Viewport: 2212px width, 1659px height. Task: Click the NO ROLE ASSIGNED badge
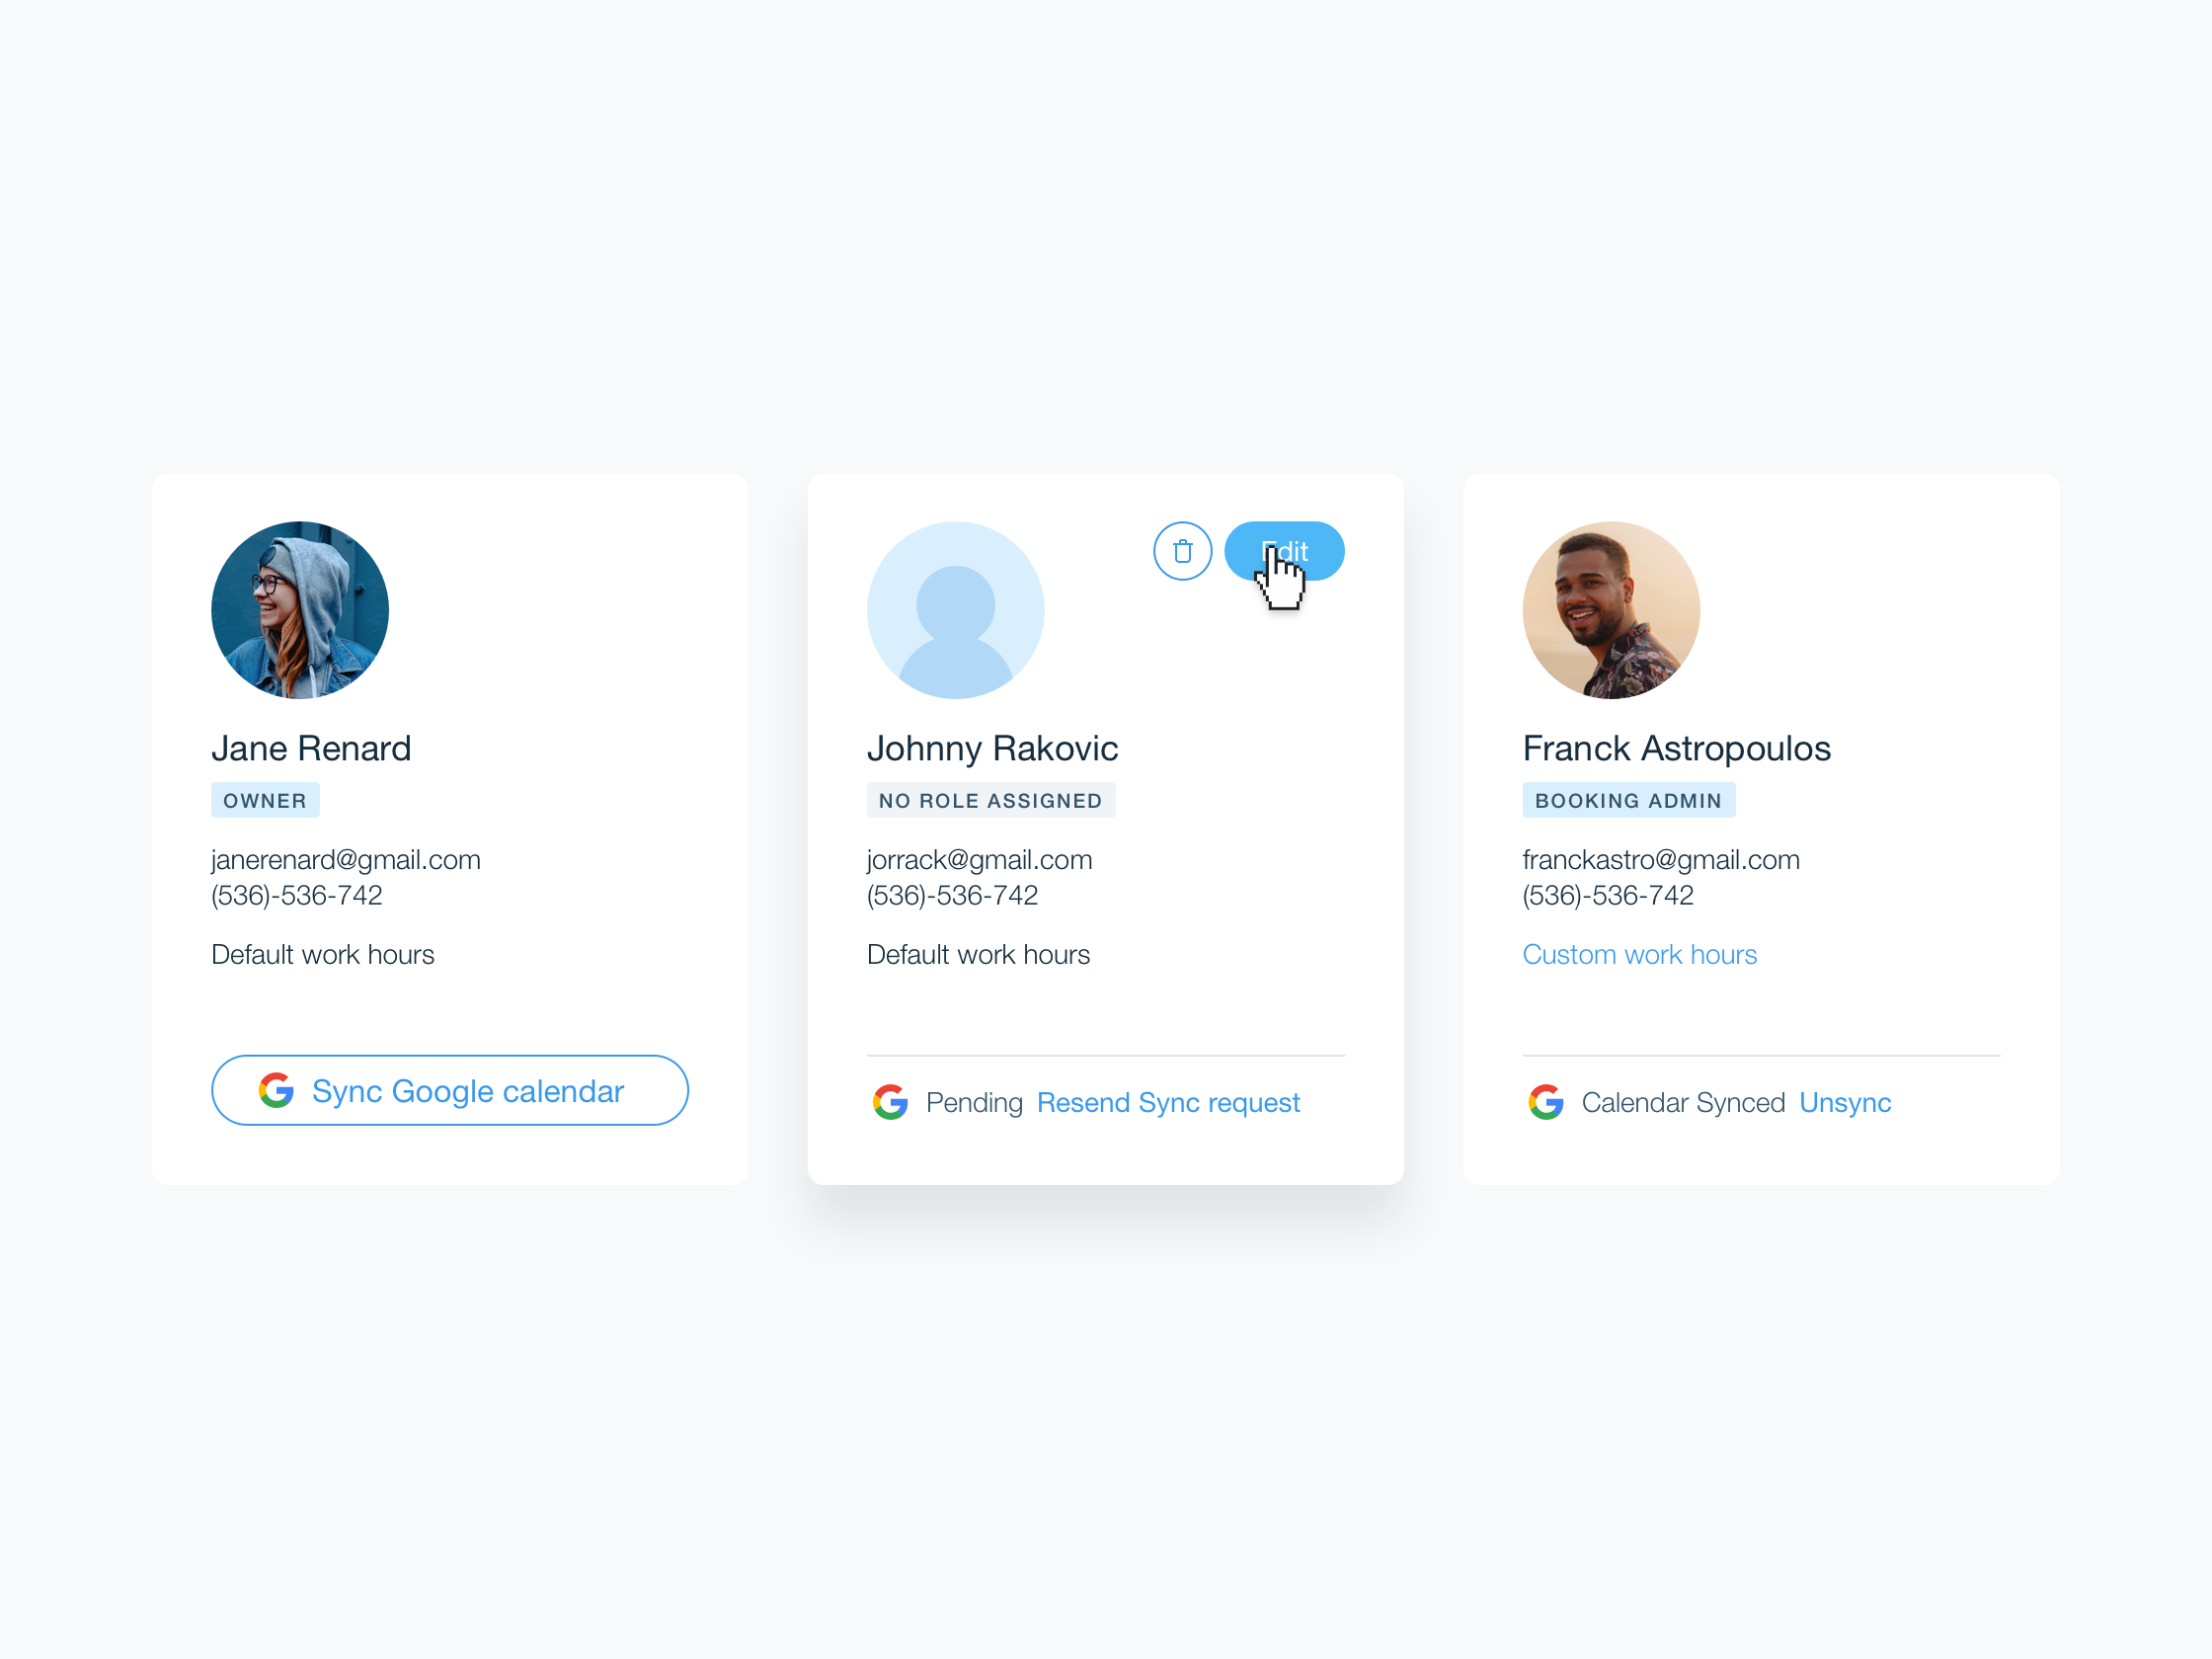(x=991, y=800)
